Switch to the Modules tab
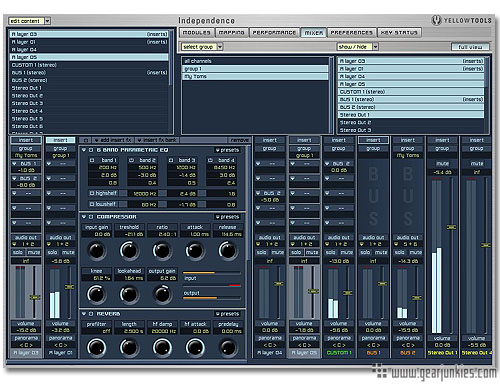The image size is (500, 385). pos(197,33)
